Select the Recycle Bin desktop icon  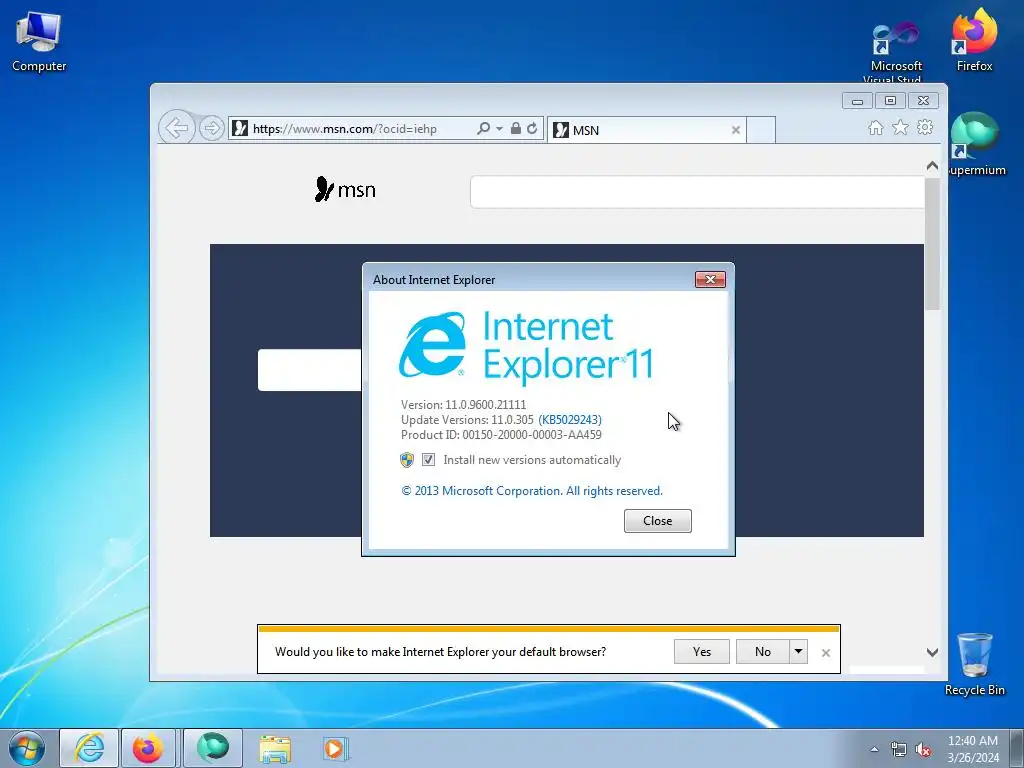[974, 664]
